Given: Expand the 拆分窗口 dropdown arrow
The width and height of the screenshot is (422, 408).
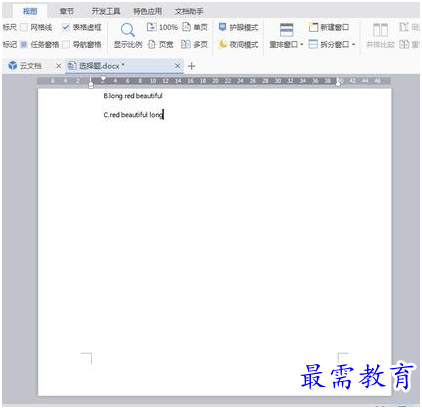Looking at the screenshot, I should (353, 44).
